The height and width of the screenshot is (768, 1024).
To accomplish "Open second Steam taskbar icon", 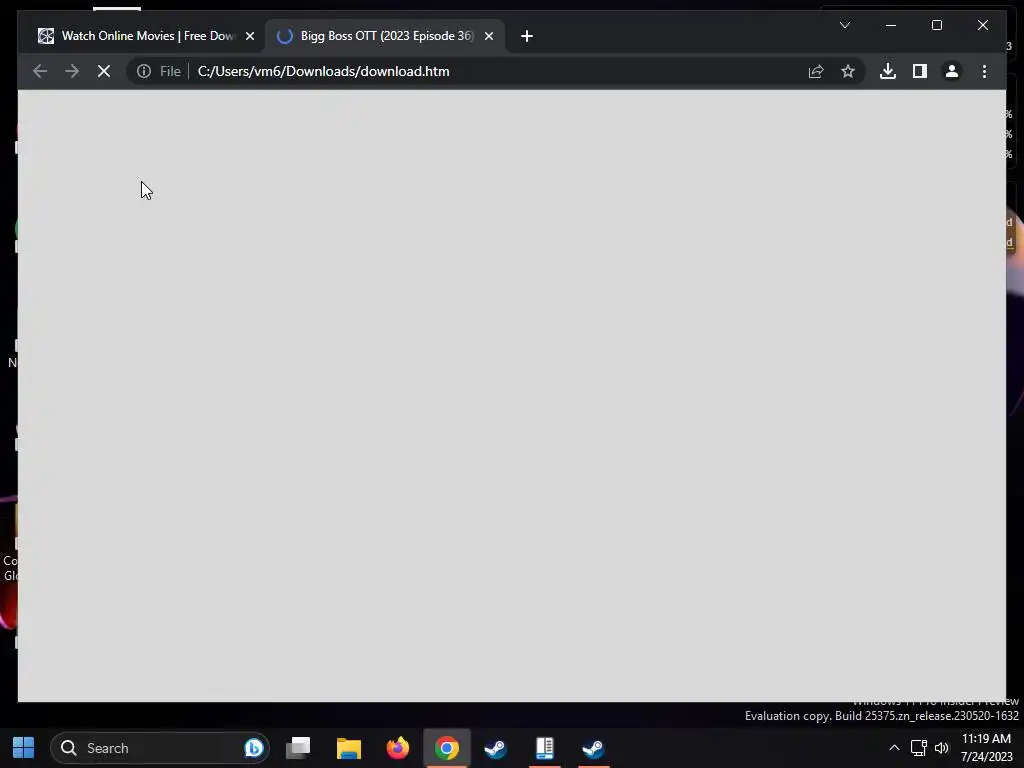I will (593, 748).
